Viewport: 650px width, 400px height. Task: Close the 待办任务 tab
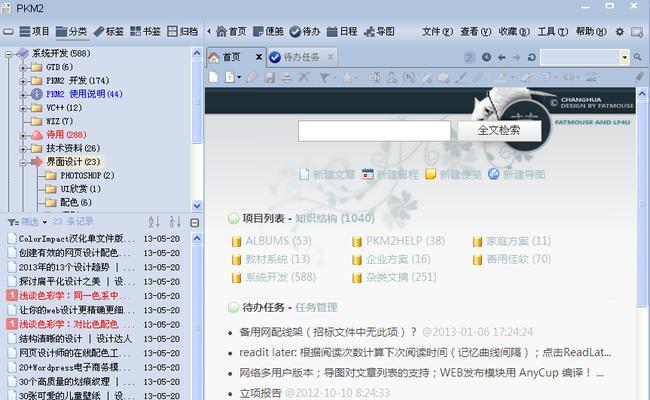point(330,57)
